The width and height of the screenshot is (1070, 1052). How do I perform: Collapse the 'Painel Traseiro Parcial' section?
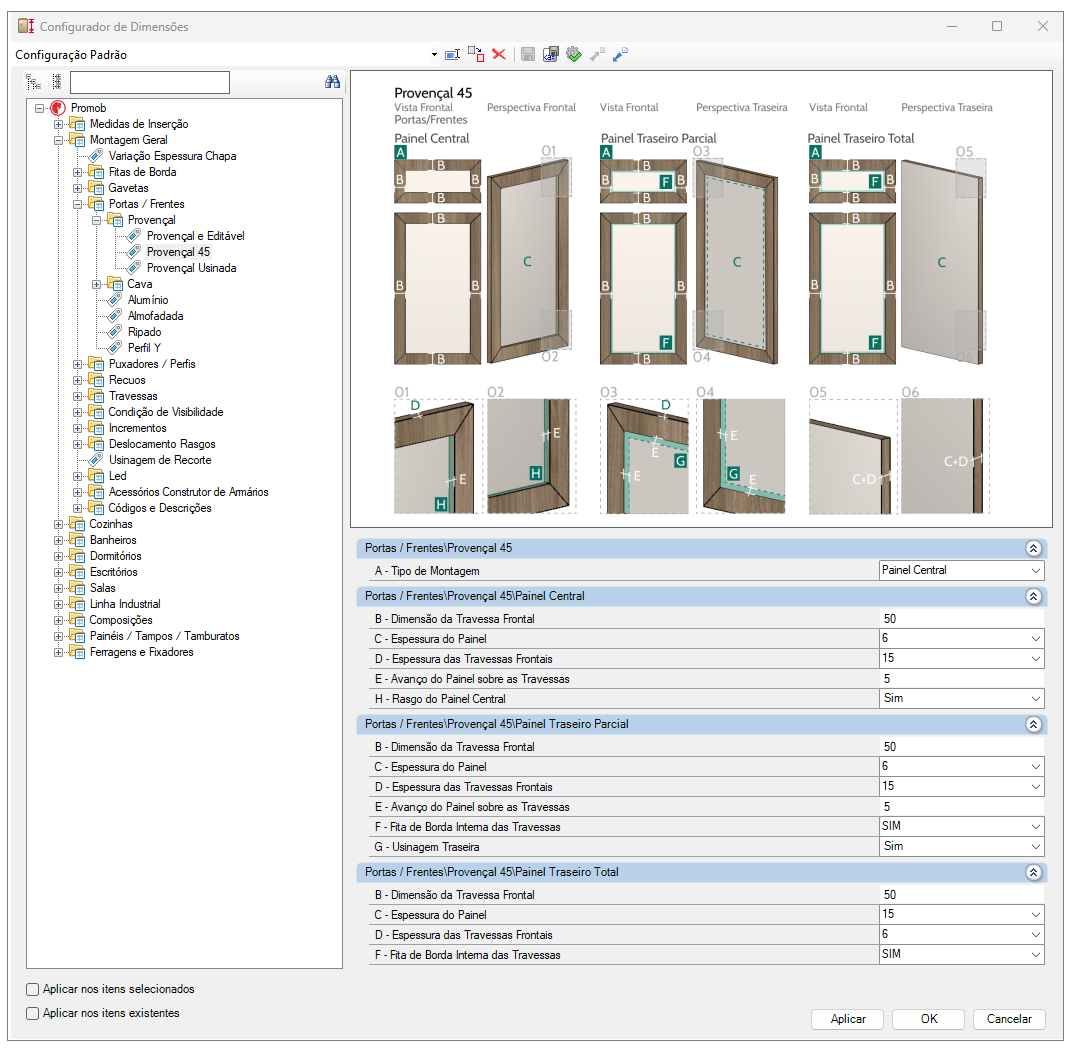[1033, 724]
